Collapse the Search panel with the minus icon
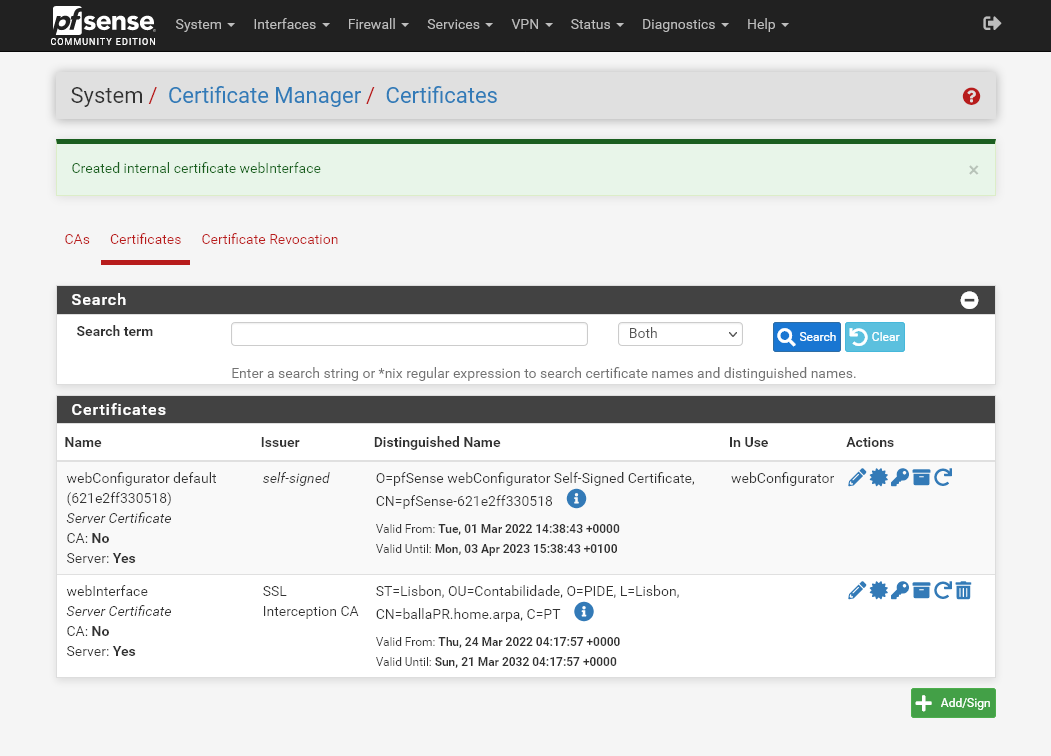Viewport: 1051px width, 756px height. (x=968, y=299)
